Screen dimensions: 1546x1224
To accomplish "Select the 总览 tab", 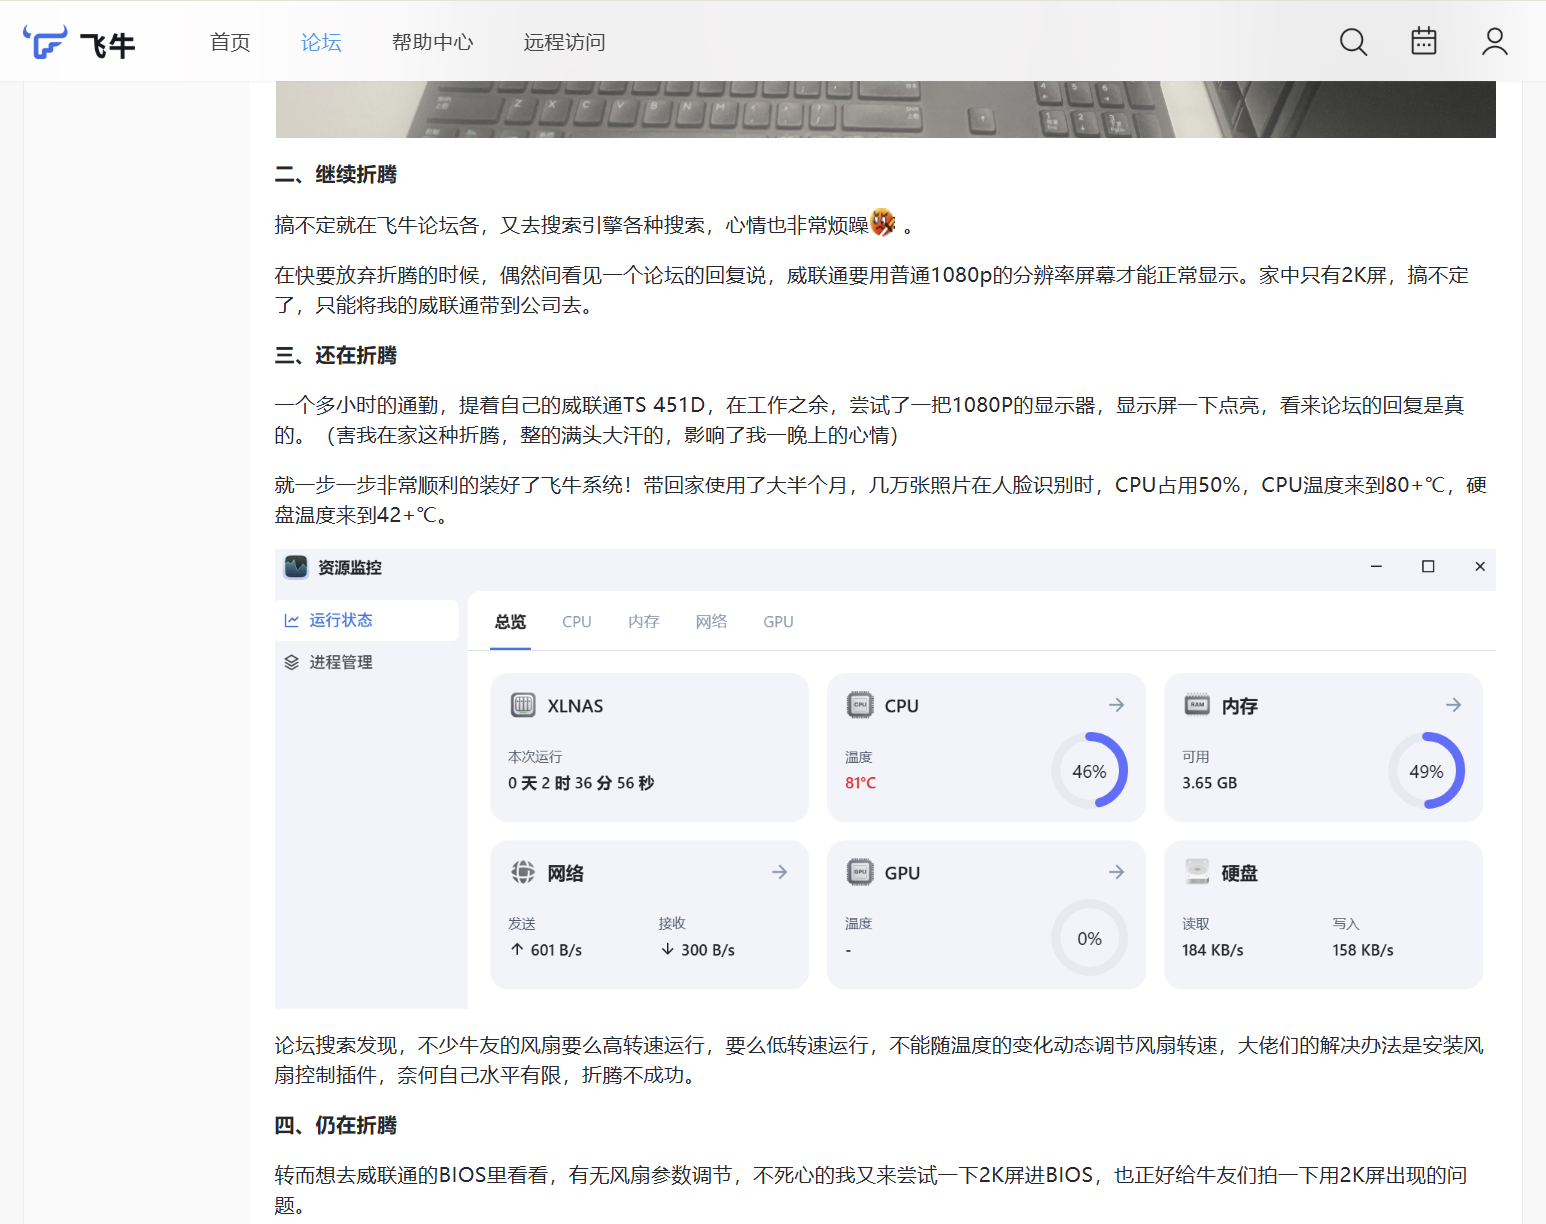I will (510, 622).
